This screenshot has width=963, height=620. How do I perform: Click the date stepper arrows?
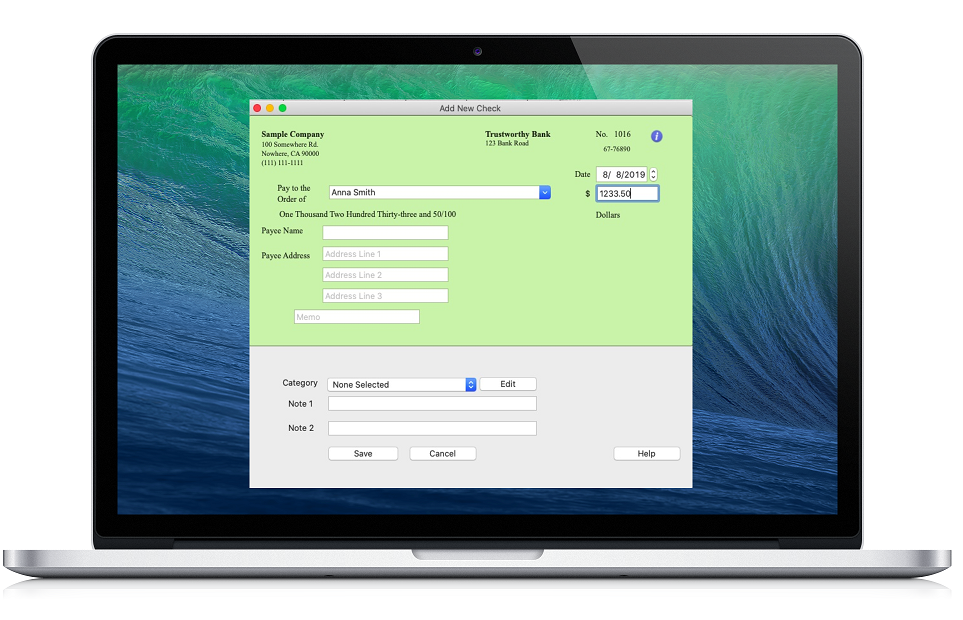click(653, 174)
